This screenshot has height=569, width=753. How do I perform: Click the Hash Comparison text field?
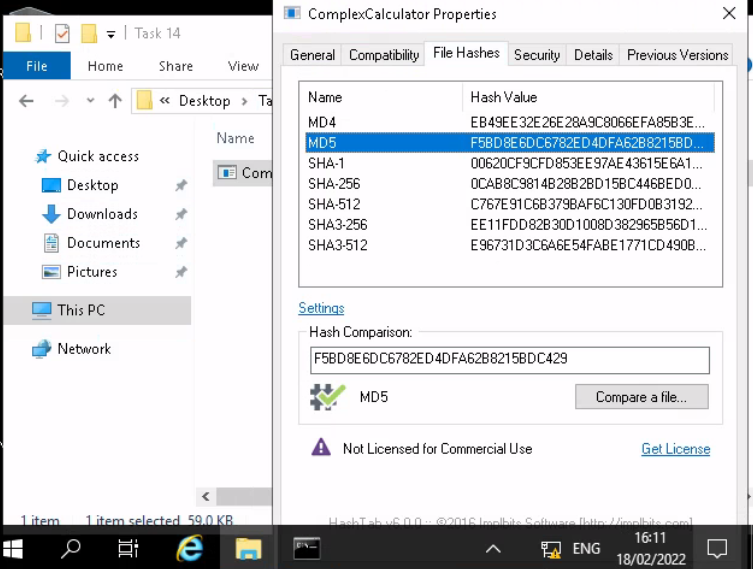[x=509, y=359]
